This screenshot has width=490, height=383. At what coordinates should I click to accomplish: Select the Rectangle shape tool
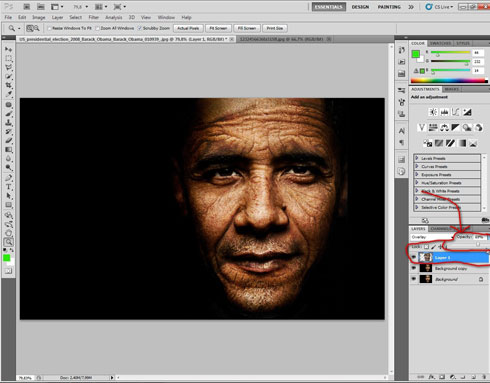(x=9, y=205)
